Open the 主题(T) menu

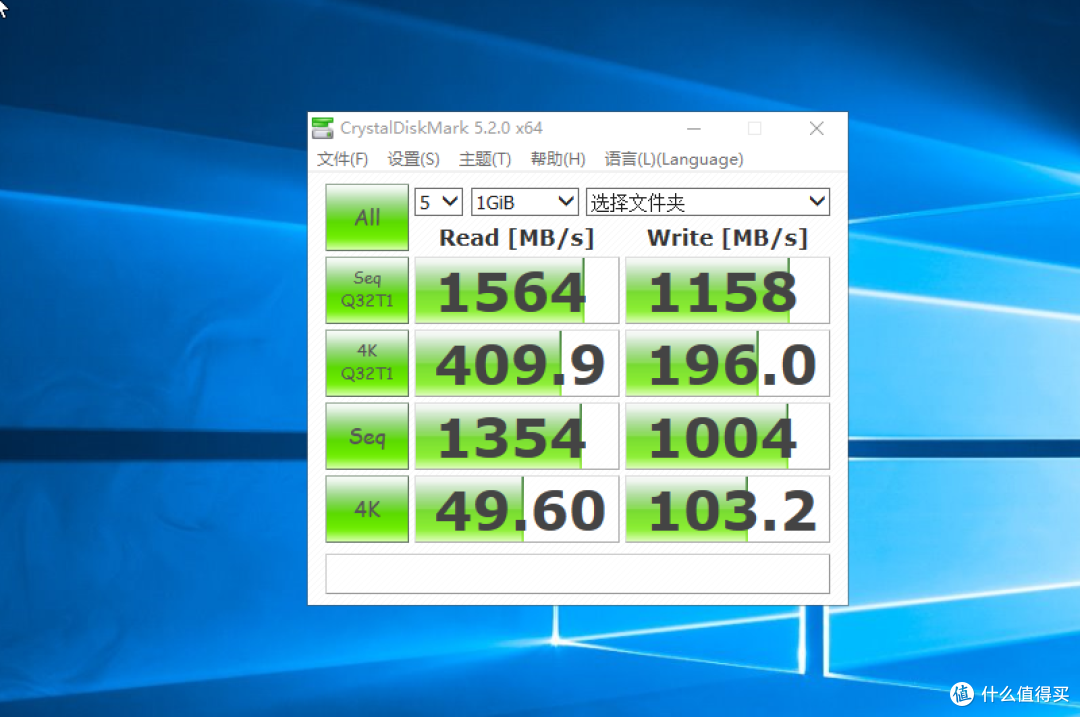click(x=485, y=159)
